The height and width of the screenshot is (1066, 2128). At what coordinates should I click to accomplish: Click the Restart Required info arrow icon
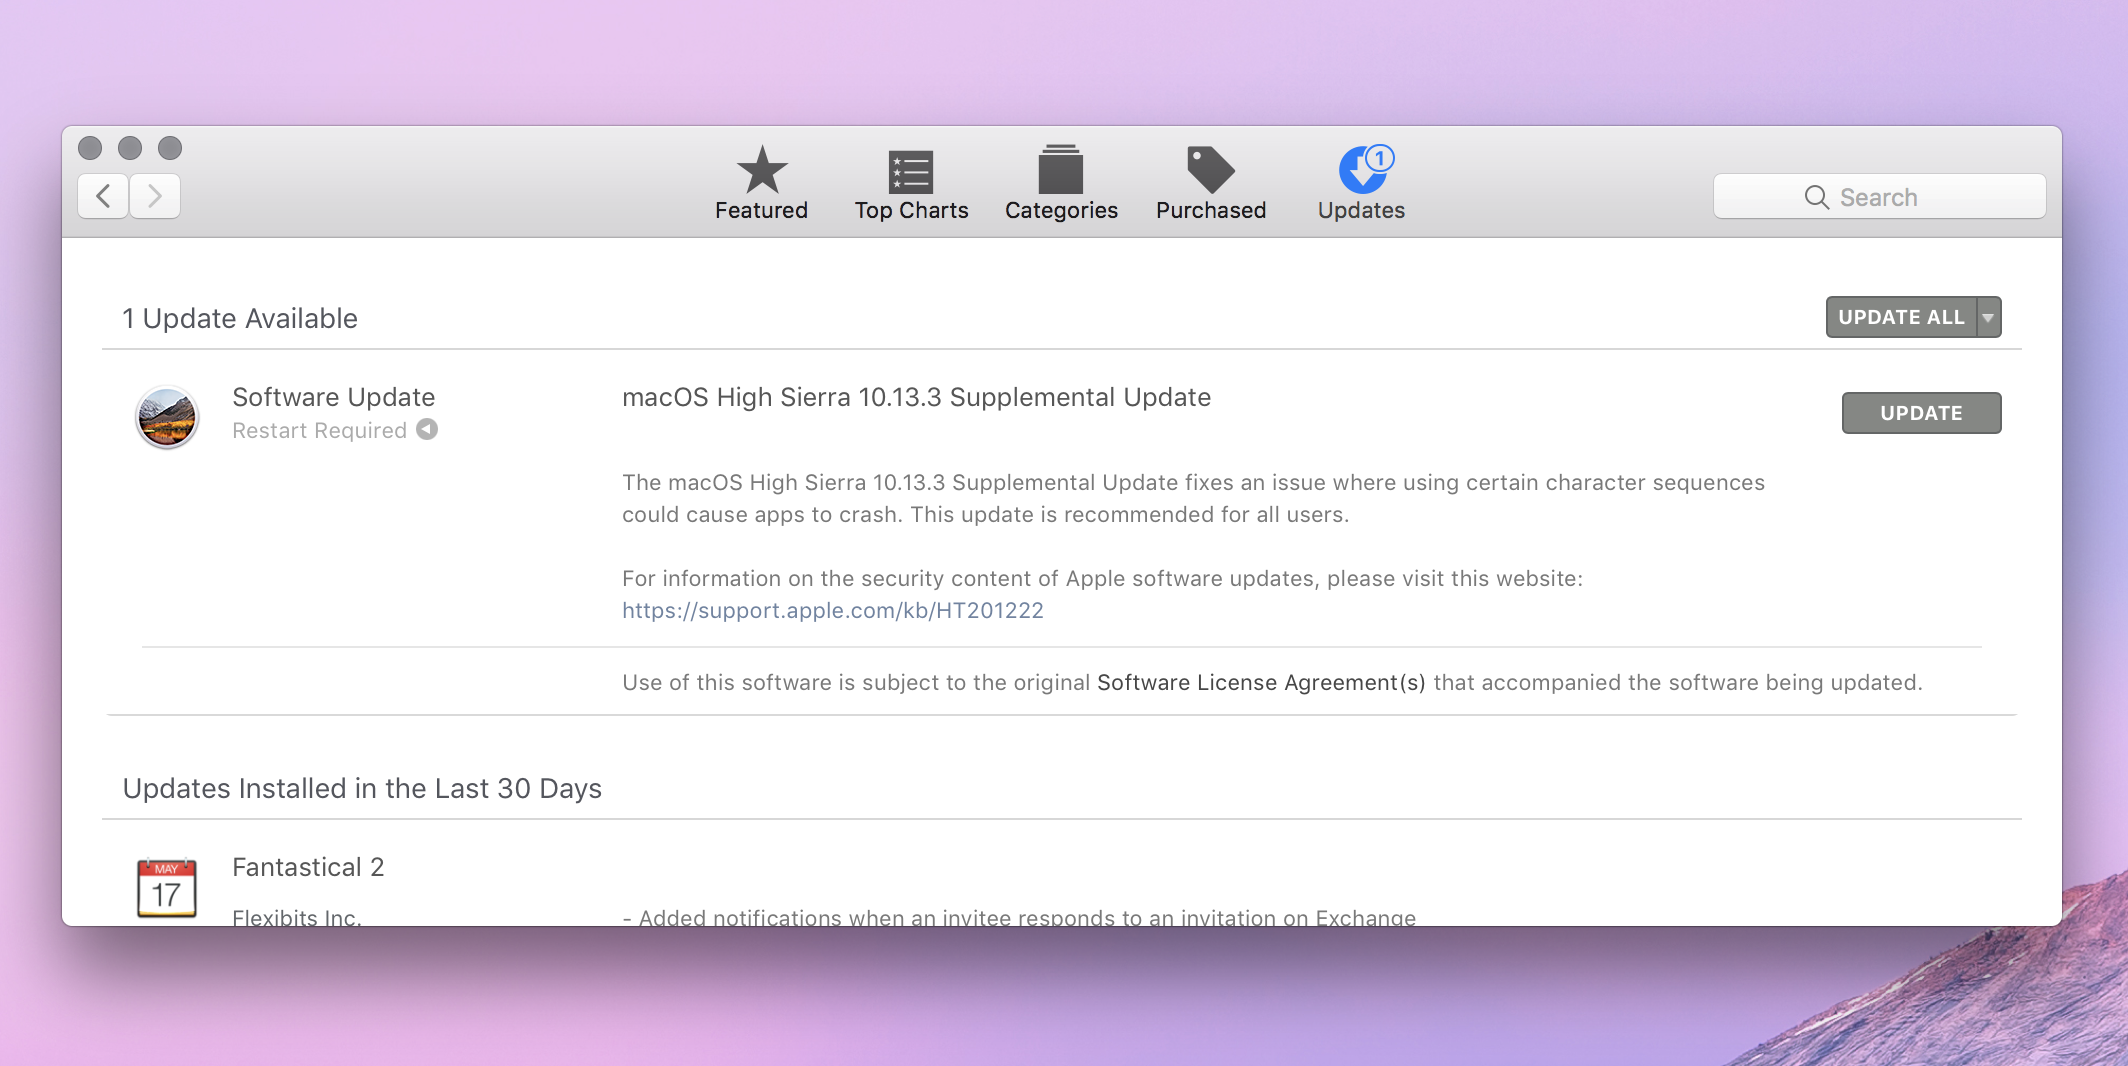coord(427,429)
